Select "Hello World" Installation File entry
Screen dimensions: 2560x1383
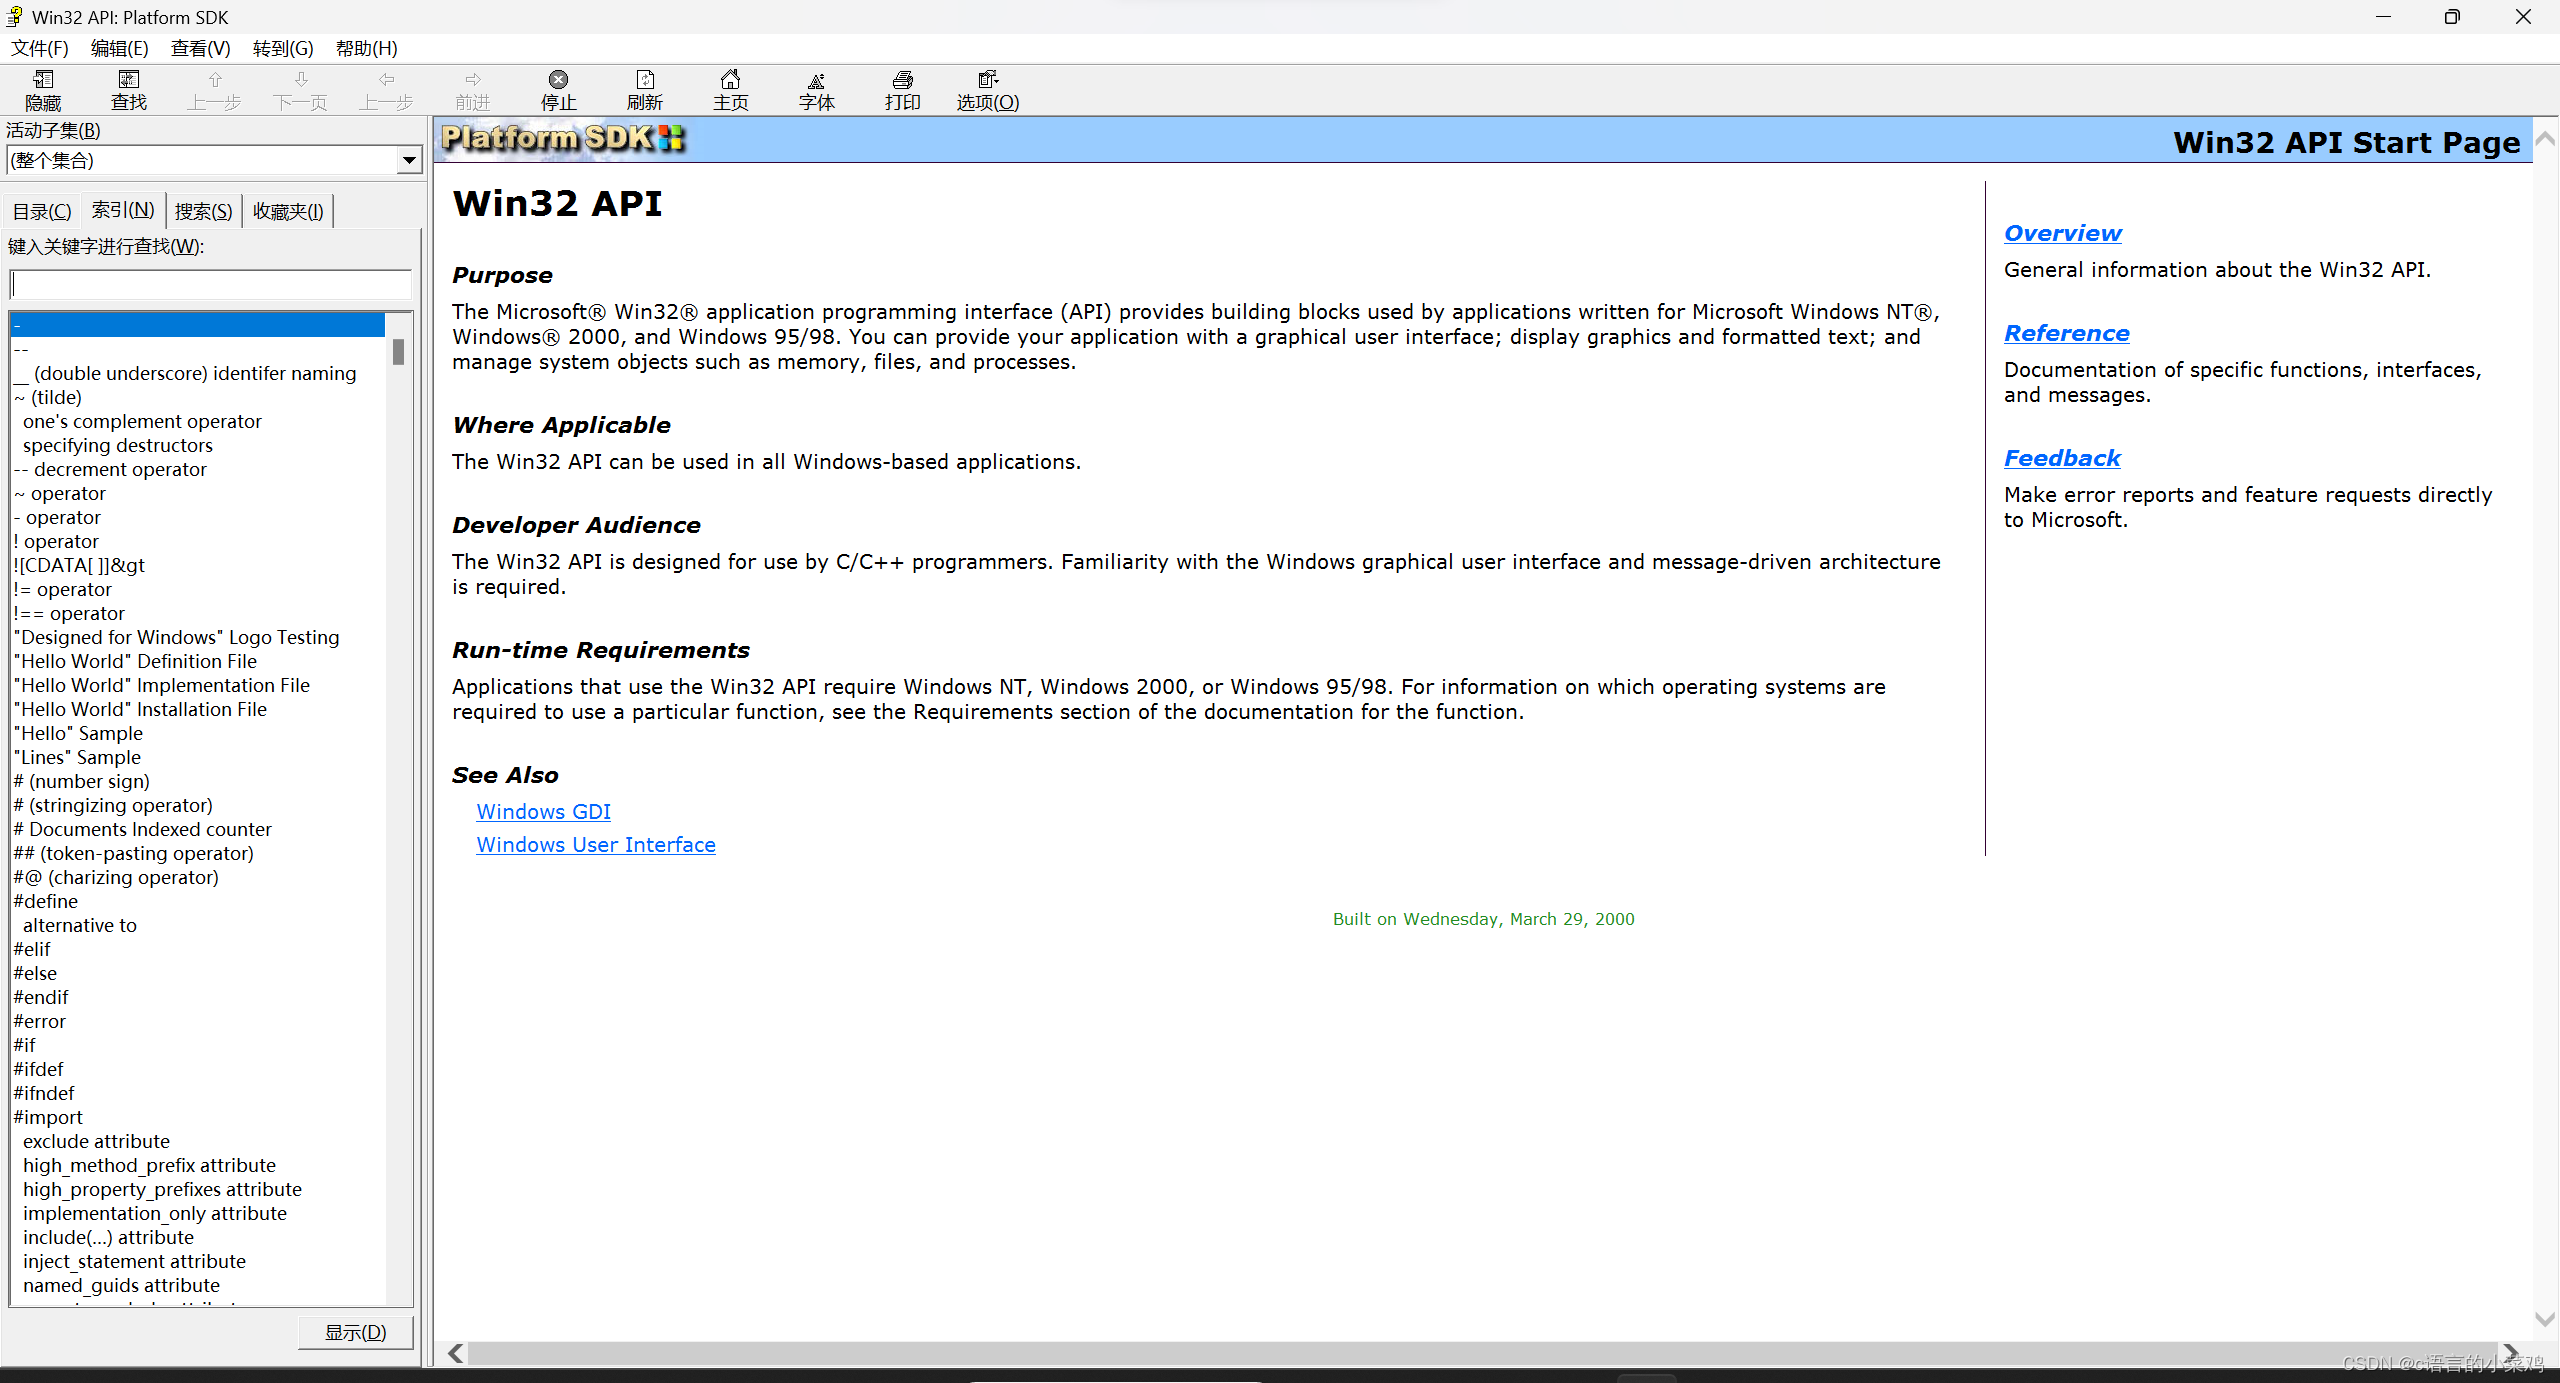click(140, 709)
